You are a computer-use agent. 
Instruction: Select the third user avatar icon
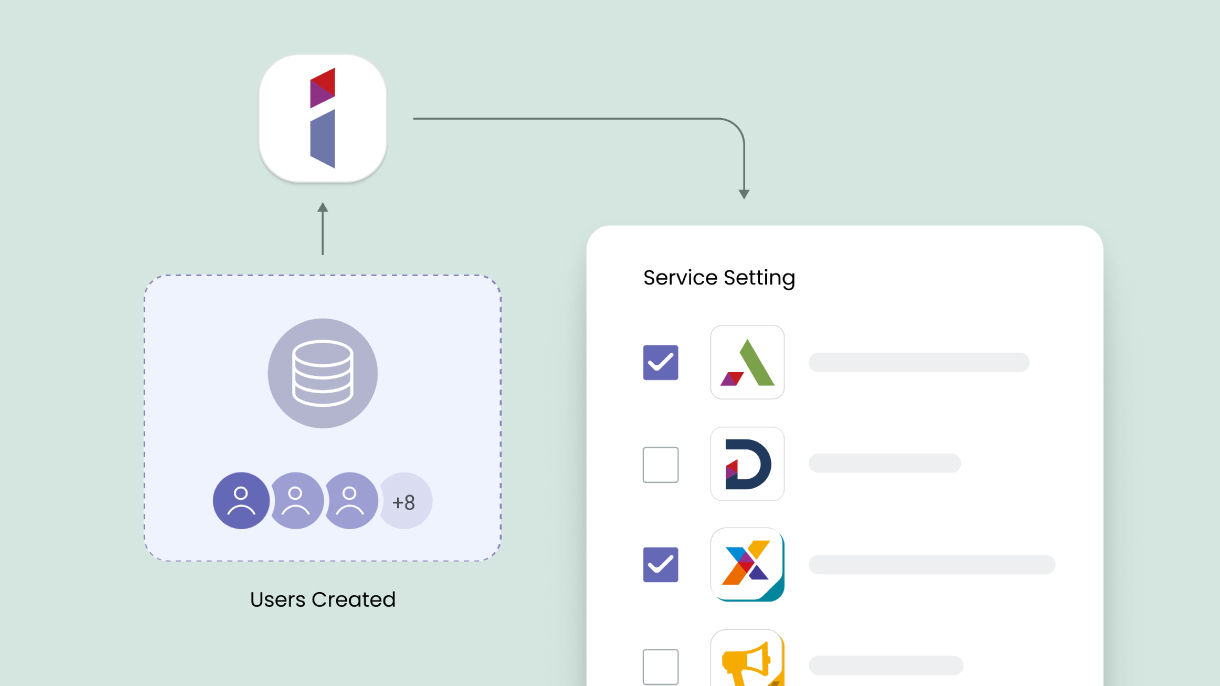[350, 500]
